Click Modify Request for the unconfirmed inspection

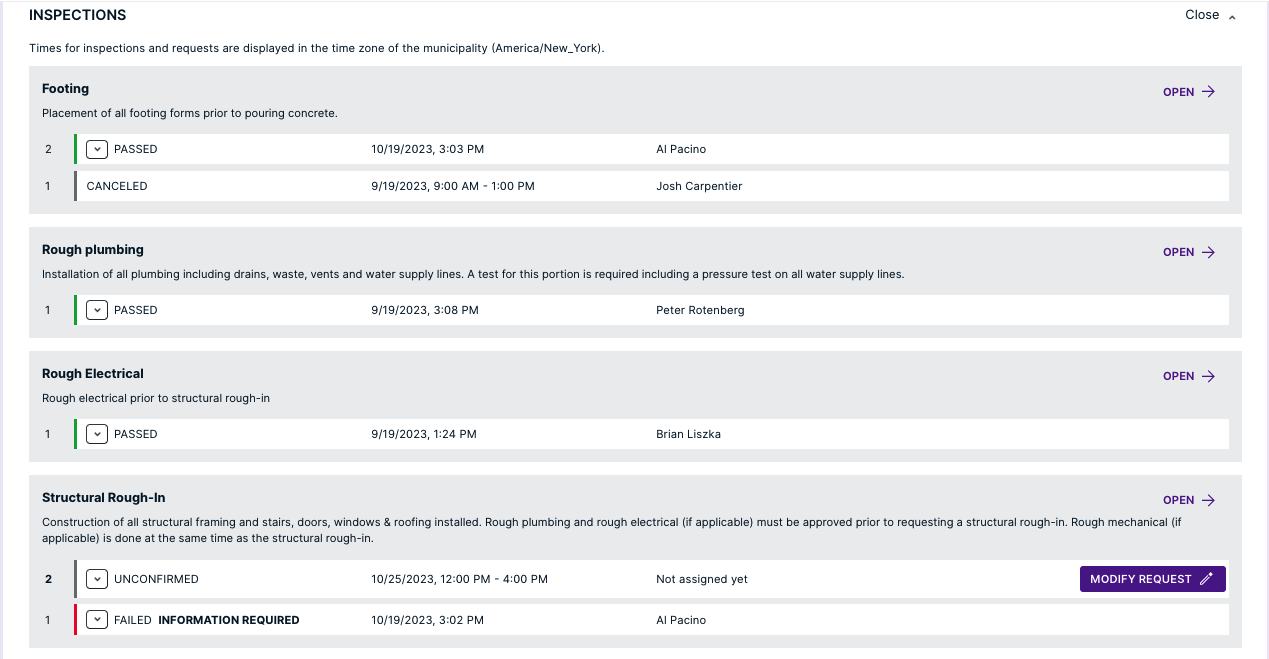[x=1145, y=578]
